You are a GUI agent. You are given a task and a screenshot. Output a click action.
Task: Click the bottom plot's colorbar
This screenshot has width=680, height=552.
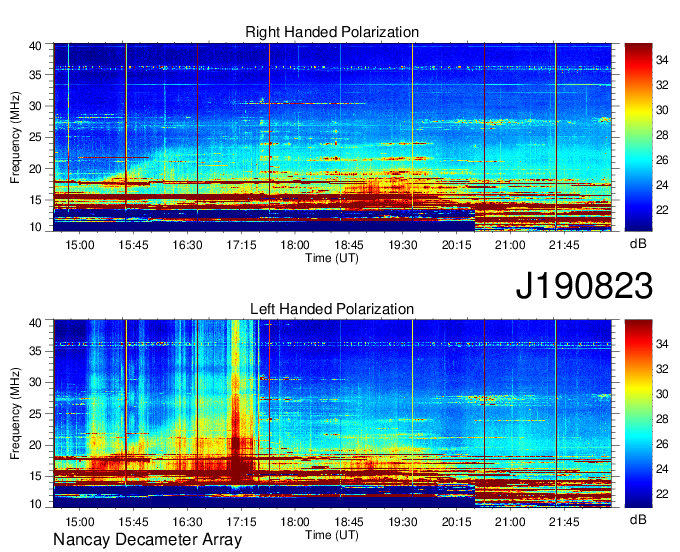(x=638, y=414)
